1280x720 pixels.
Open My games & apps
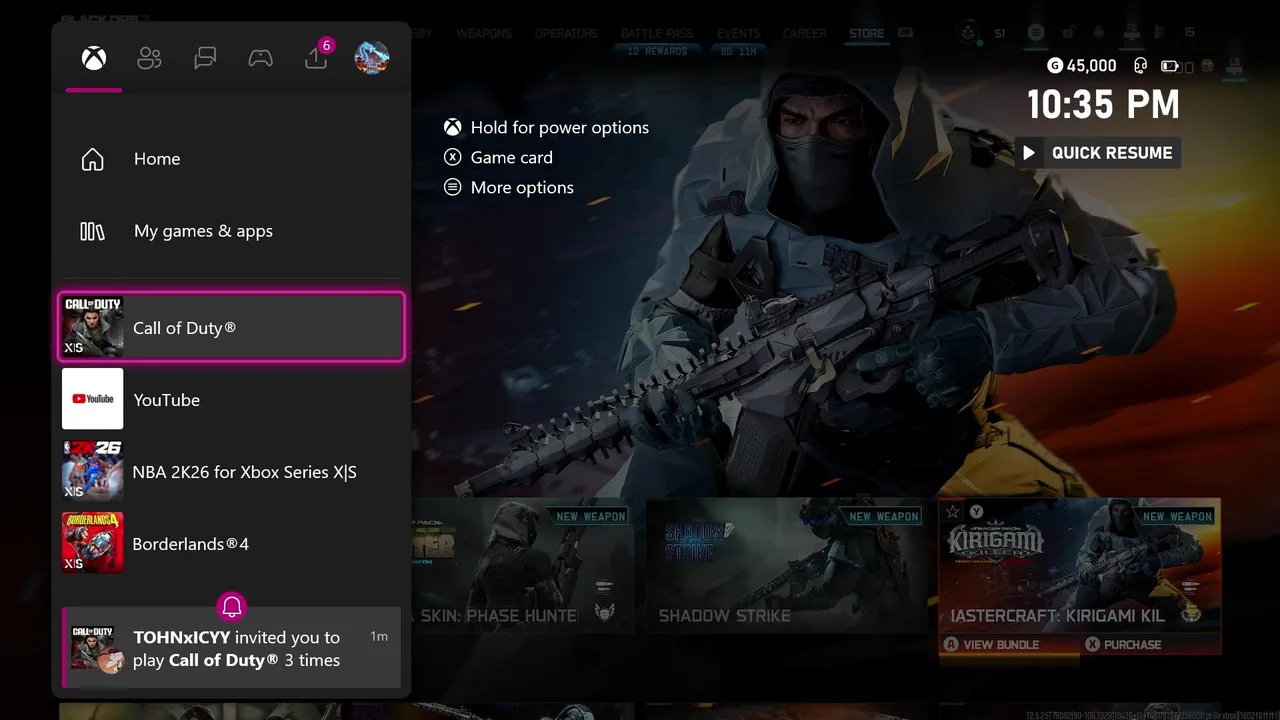pos(232,231)
